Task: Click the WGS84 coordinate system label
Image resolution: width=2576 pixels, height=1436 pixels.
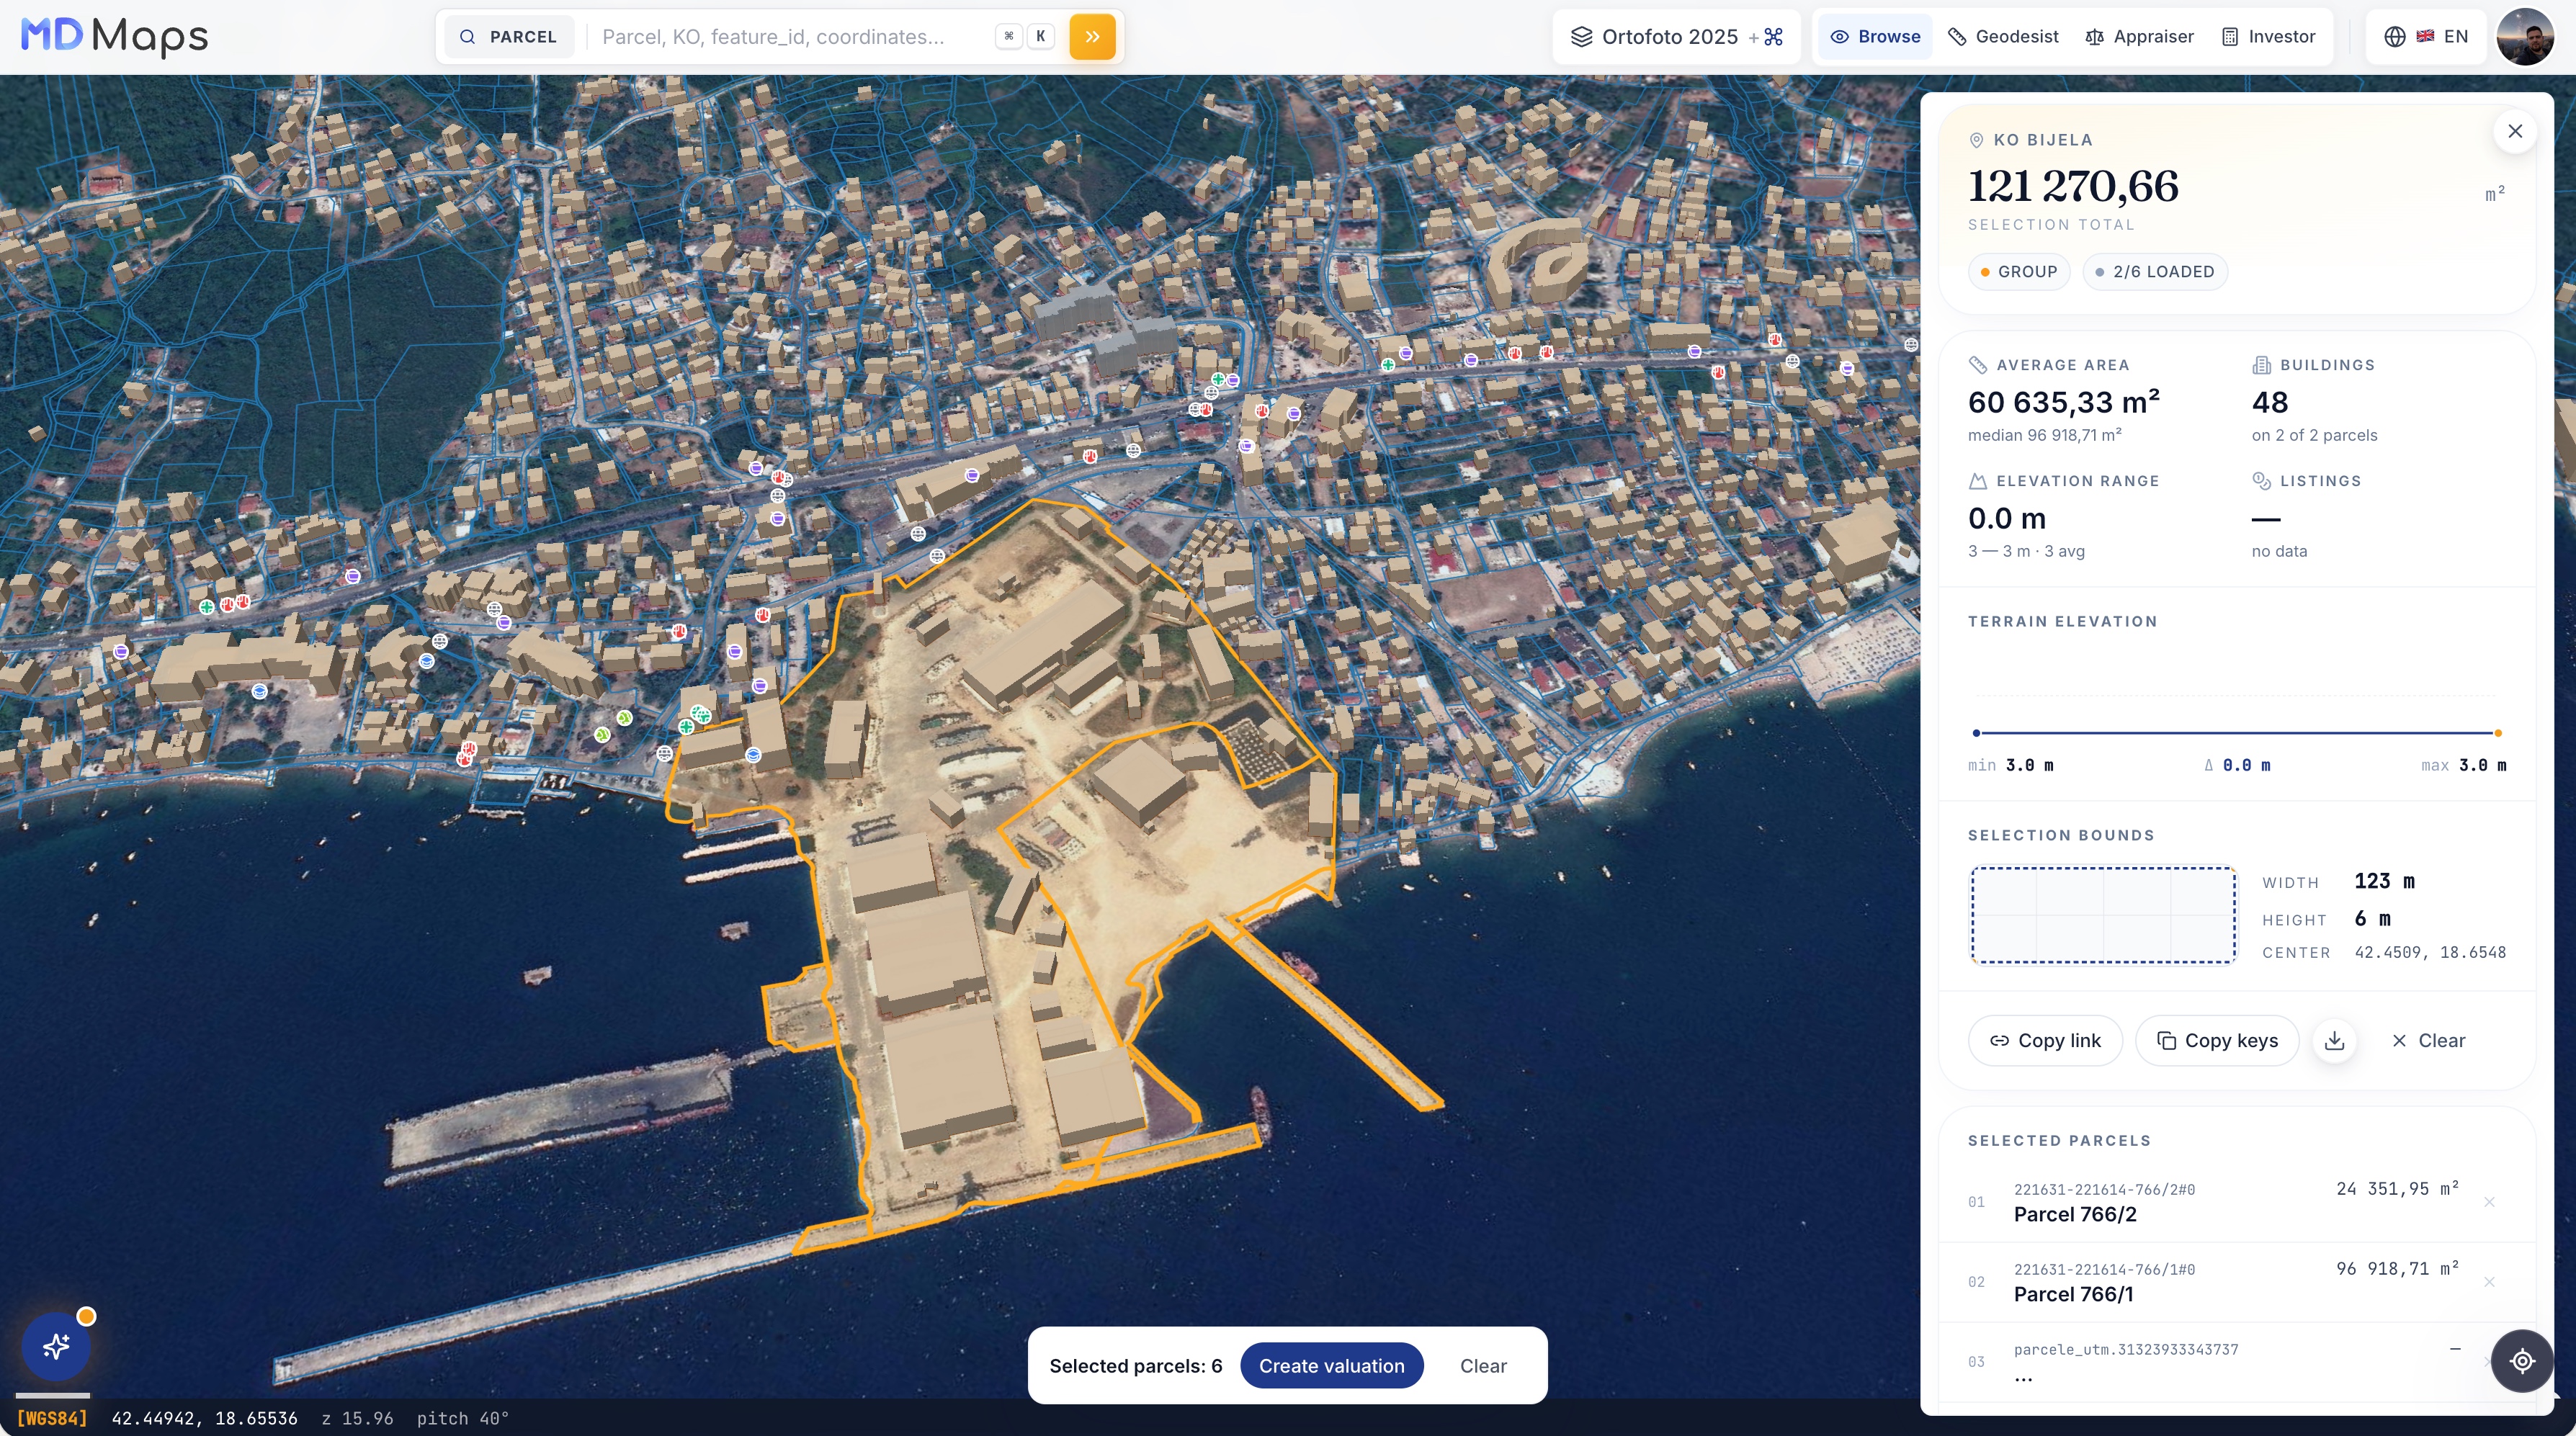Action: pyautogui.click(x=52, y=1418)
